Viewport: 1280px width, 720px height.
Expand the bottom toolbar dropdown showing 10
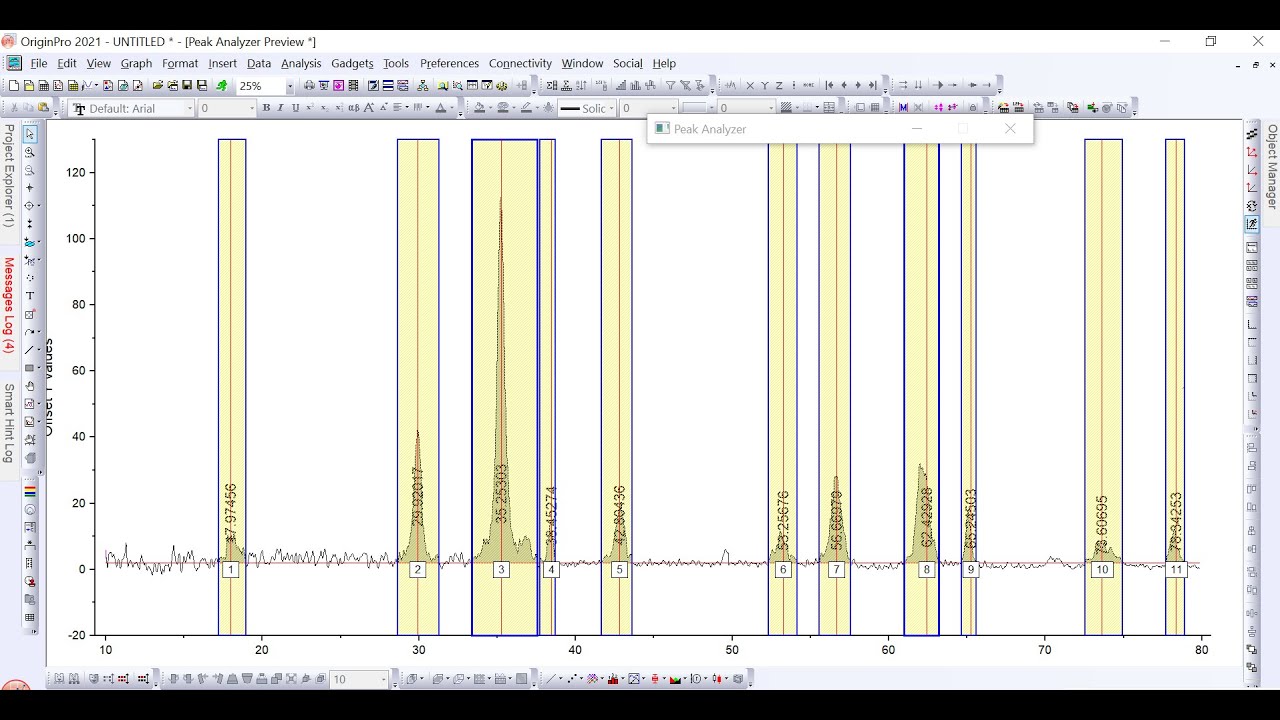pyautogui.click(x=383, y=680)
